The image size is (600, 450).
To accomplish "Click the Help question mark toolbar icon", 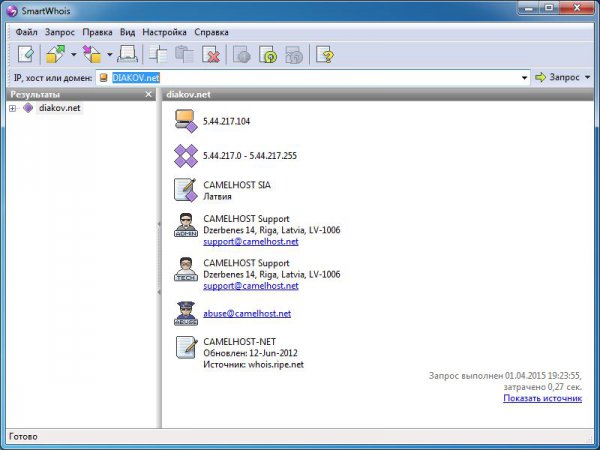I will pyautogui.click(x=324, y=54).
